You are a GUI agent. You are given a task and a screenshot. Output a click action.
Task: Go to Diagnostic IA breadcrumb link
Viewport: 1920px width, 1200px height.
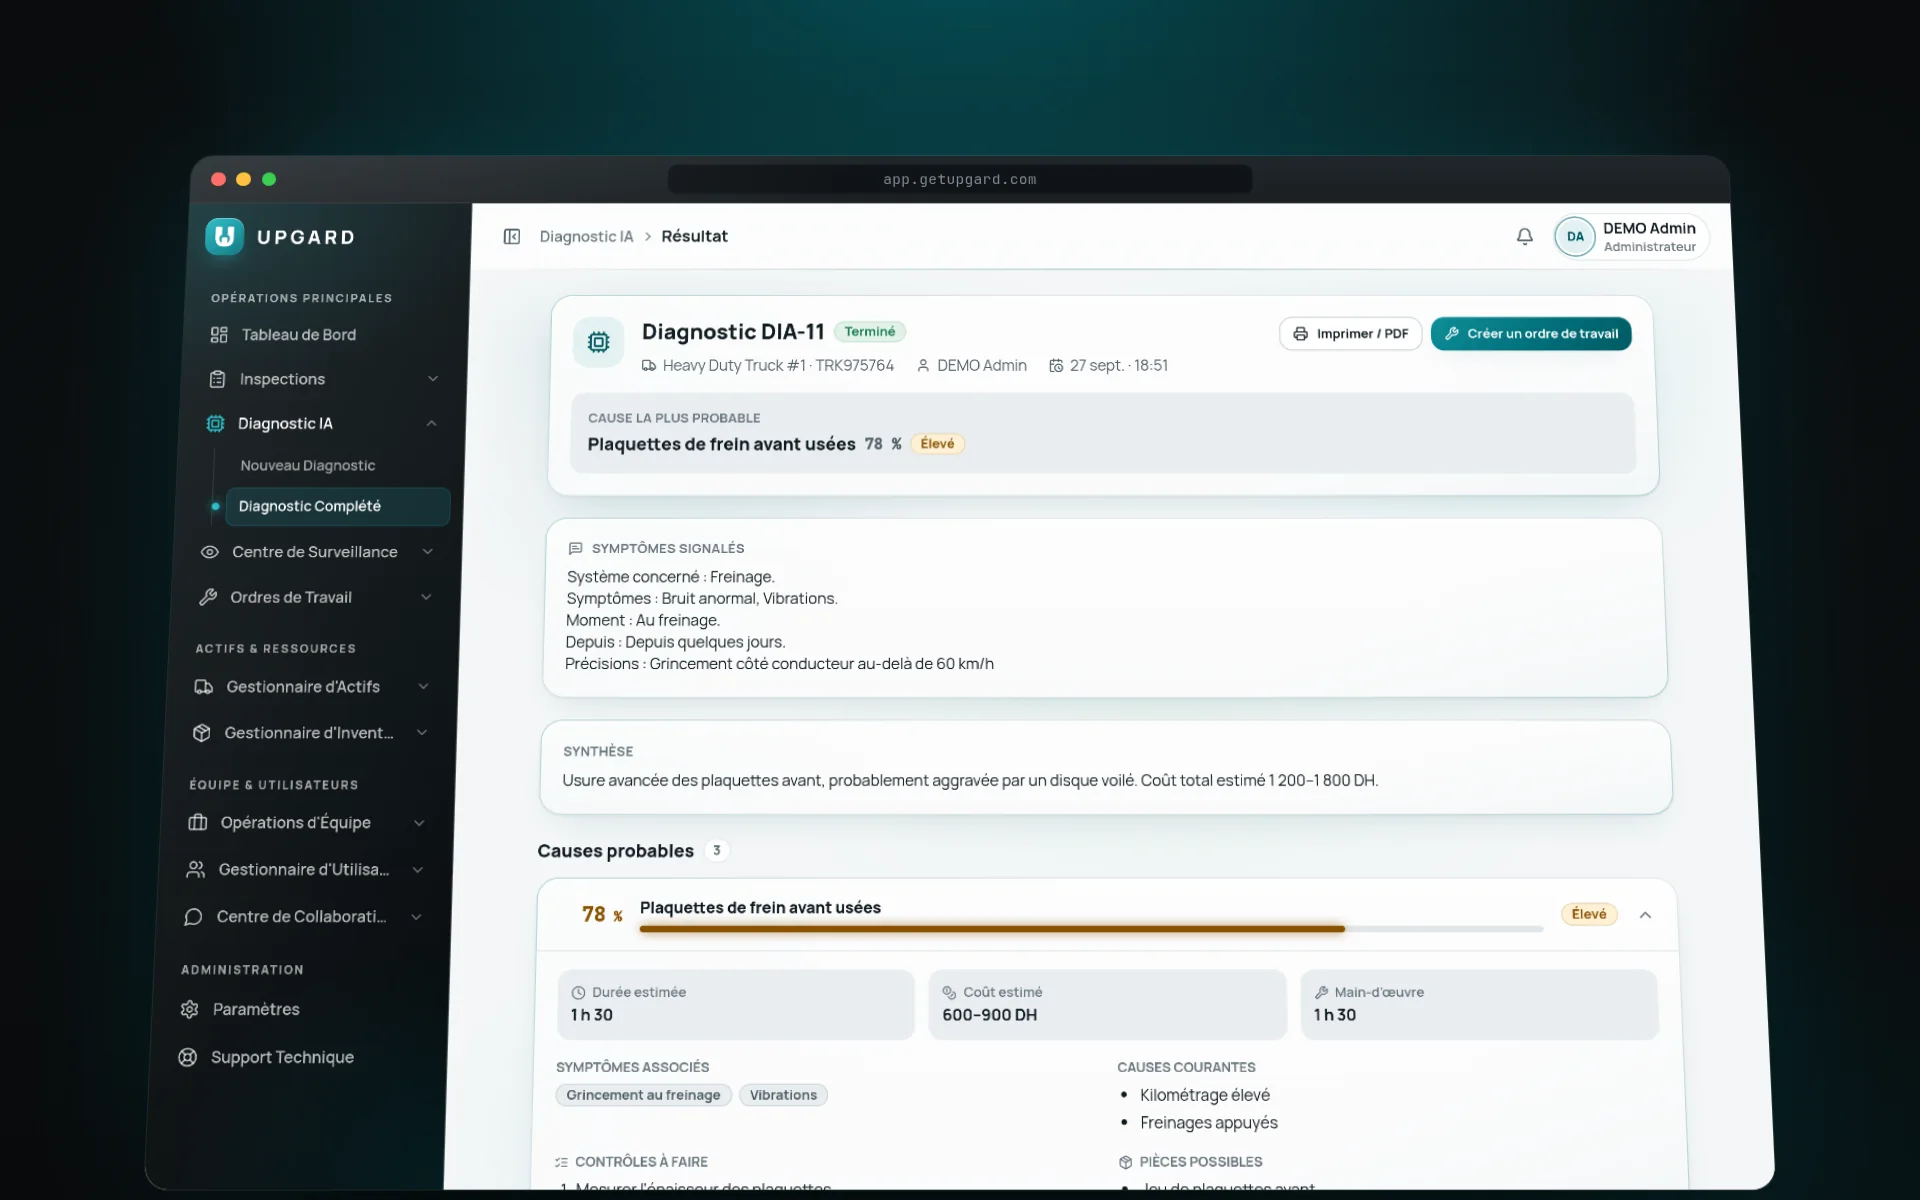point(586,237)
